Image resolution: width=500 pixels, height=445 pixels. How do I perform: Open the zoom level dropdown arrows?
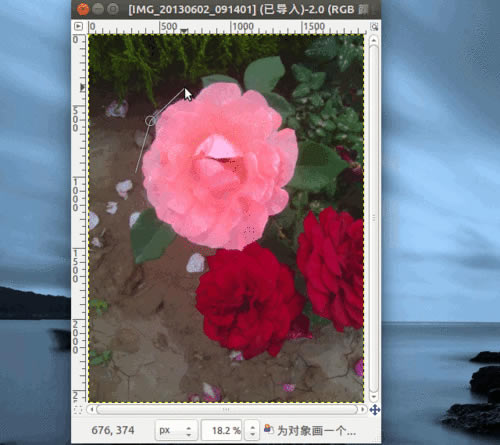click(252, 430)
